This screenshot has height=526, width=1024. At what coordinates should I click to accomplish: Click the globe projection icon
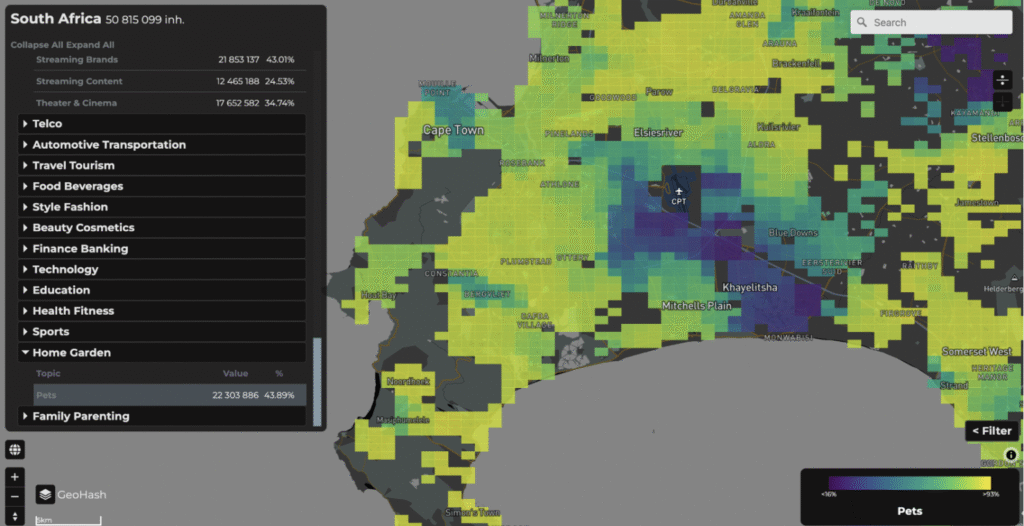[x=15, y=450]
